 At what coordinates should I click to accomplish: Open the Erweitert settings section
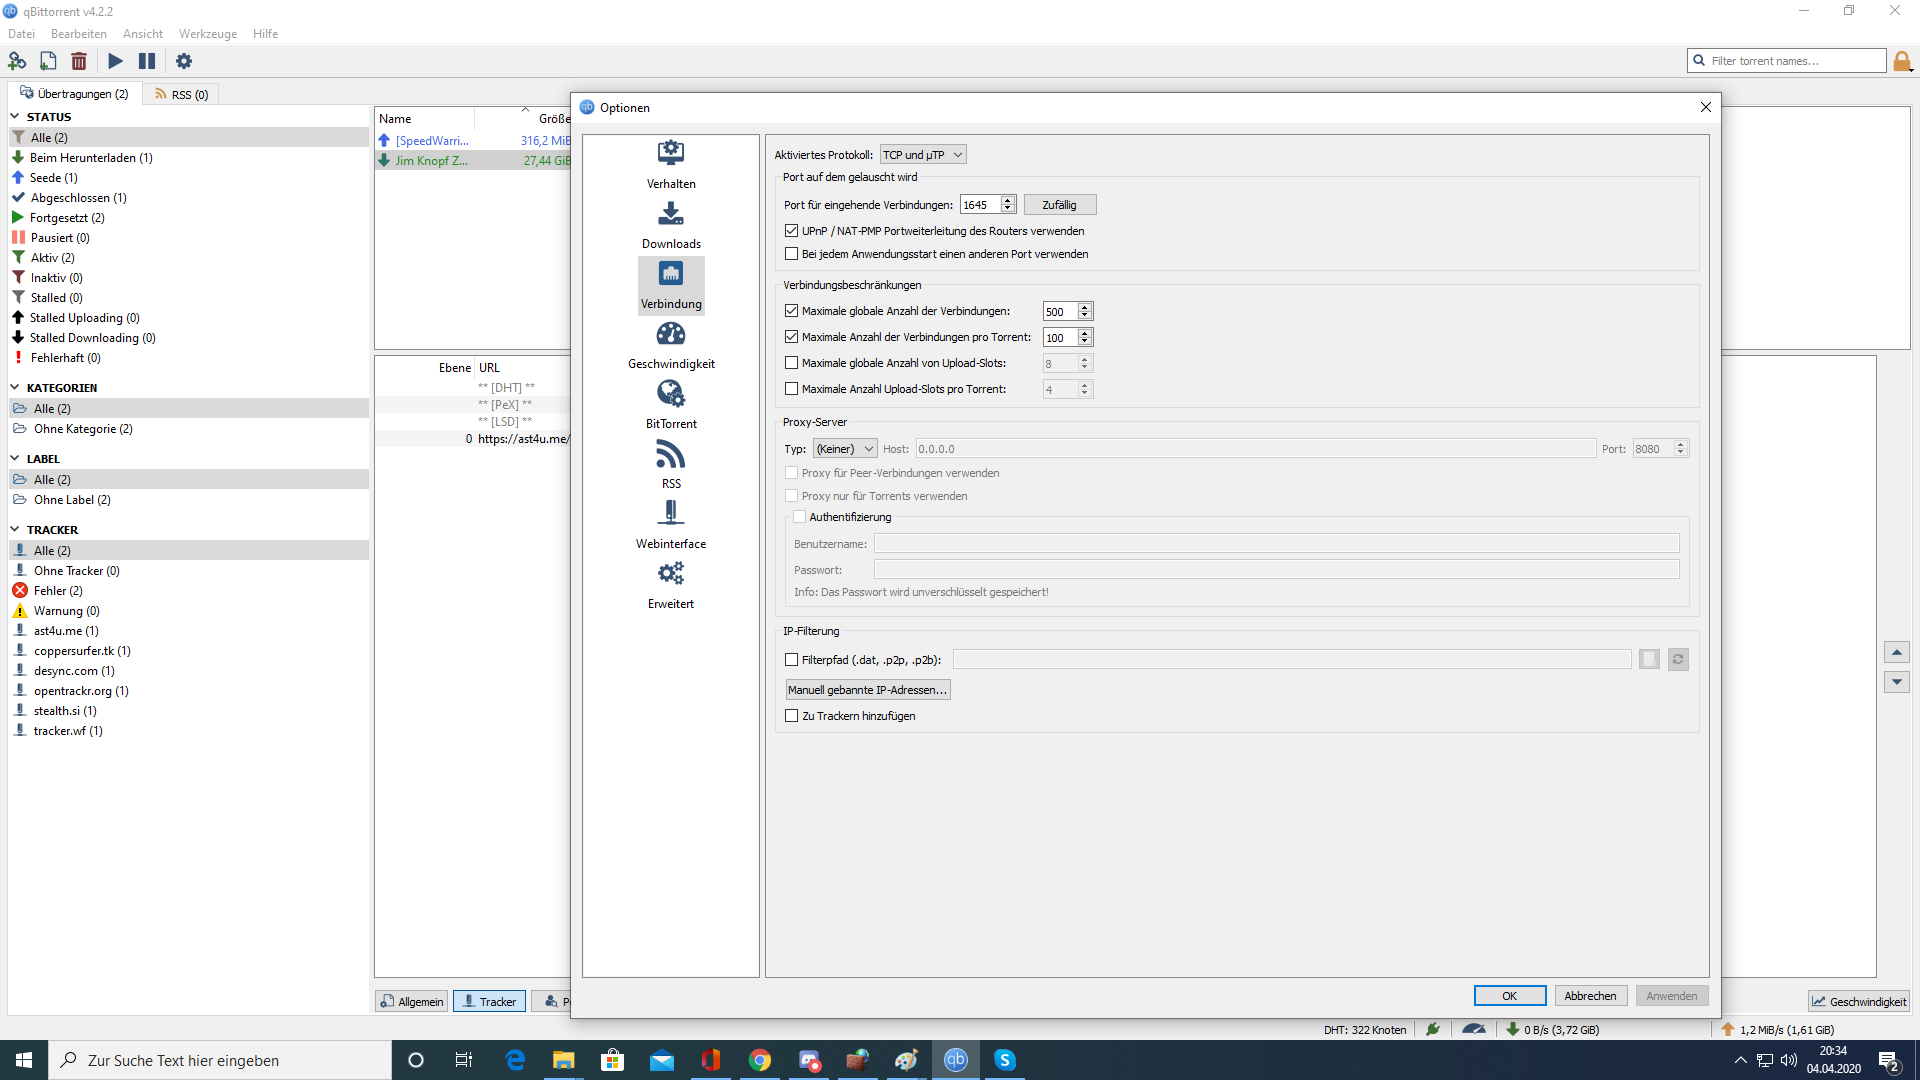pos(671,584)
